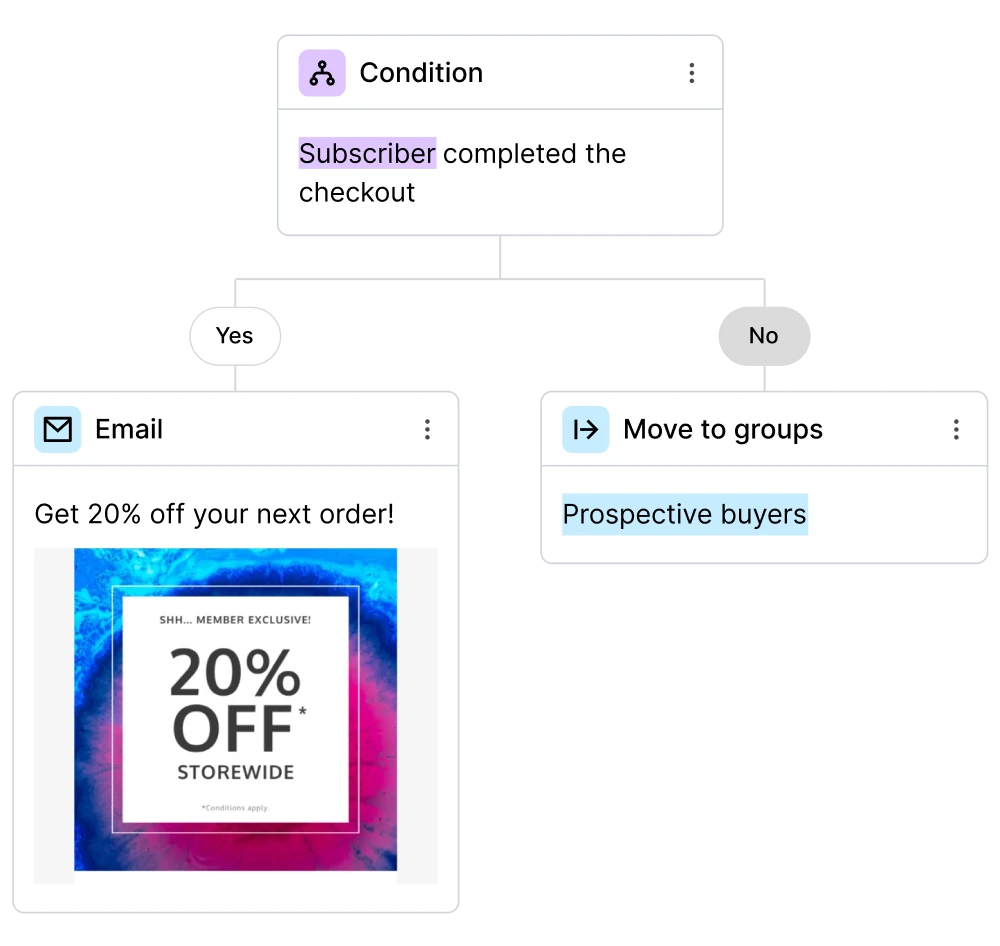
Task: Click the Email step title
Action: tap(129, 429)
